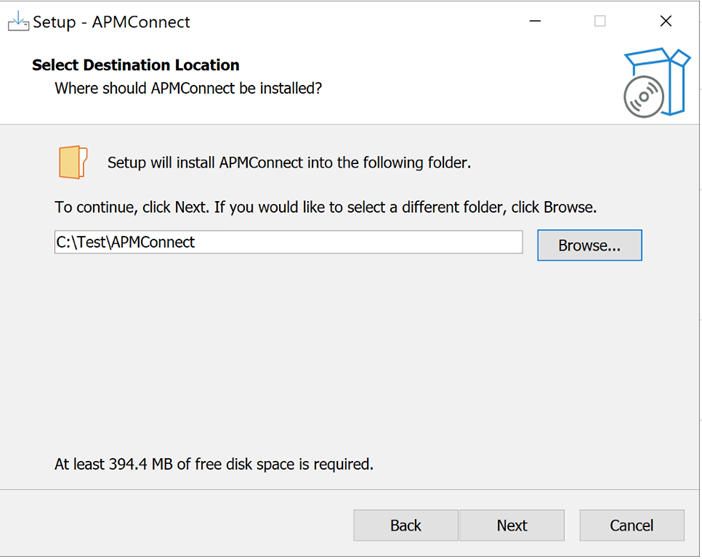Click the 'To continue, click Next' instruction text
Viewport: 702px width, 559px height.
pos(325,207)
